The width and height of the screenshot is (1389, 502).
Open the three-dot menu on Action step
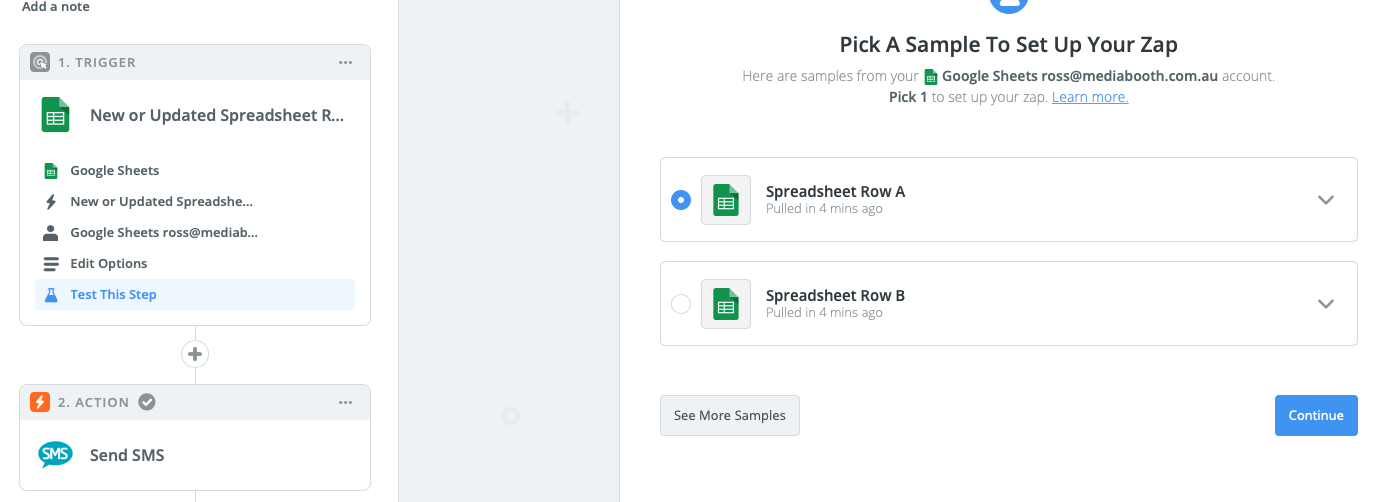[345, 402]
